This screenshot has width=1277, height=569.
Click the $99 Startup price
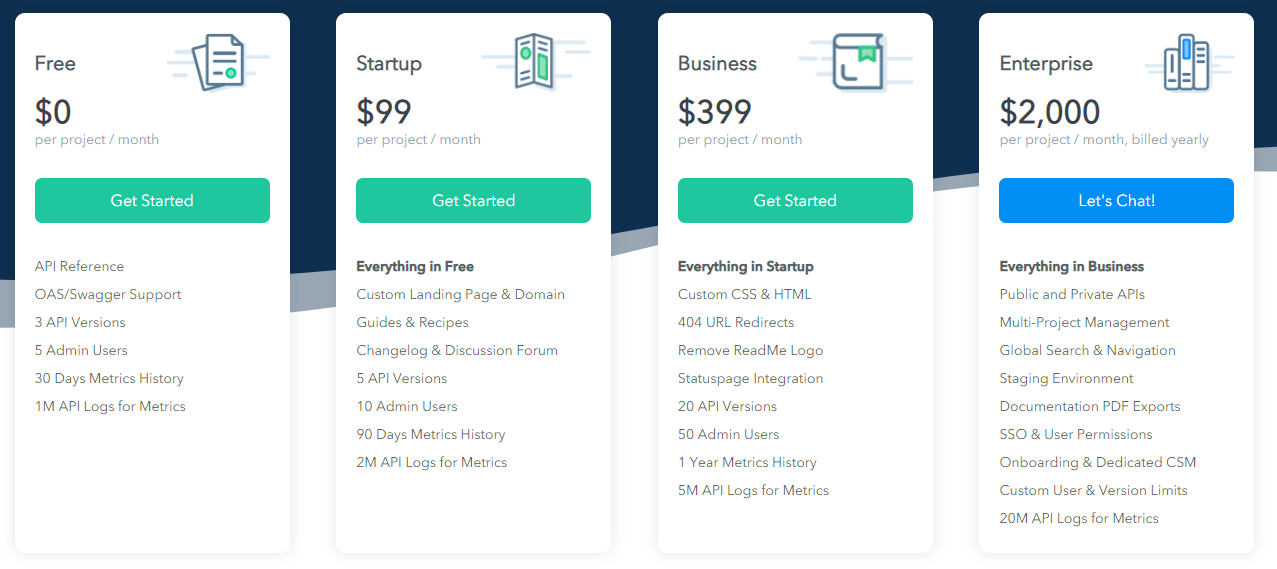click(384, 111)
